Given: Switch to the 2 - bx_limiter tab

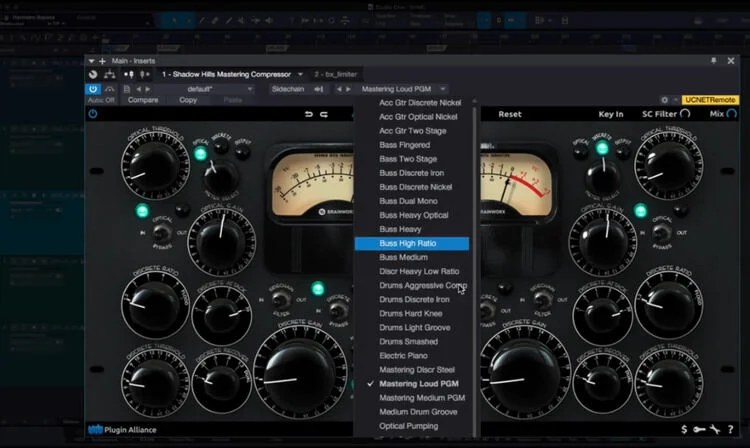Looking at the screenshot, I should (x=336, y=74).
